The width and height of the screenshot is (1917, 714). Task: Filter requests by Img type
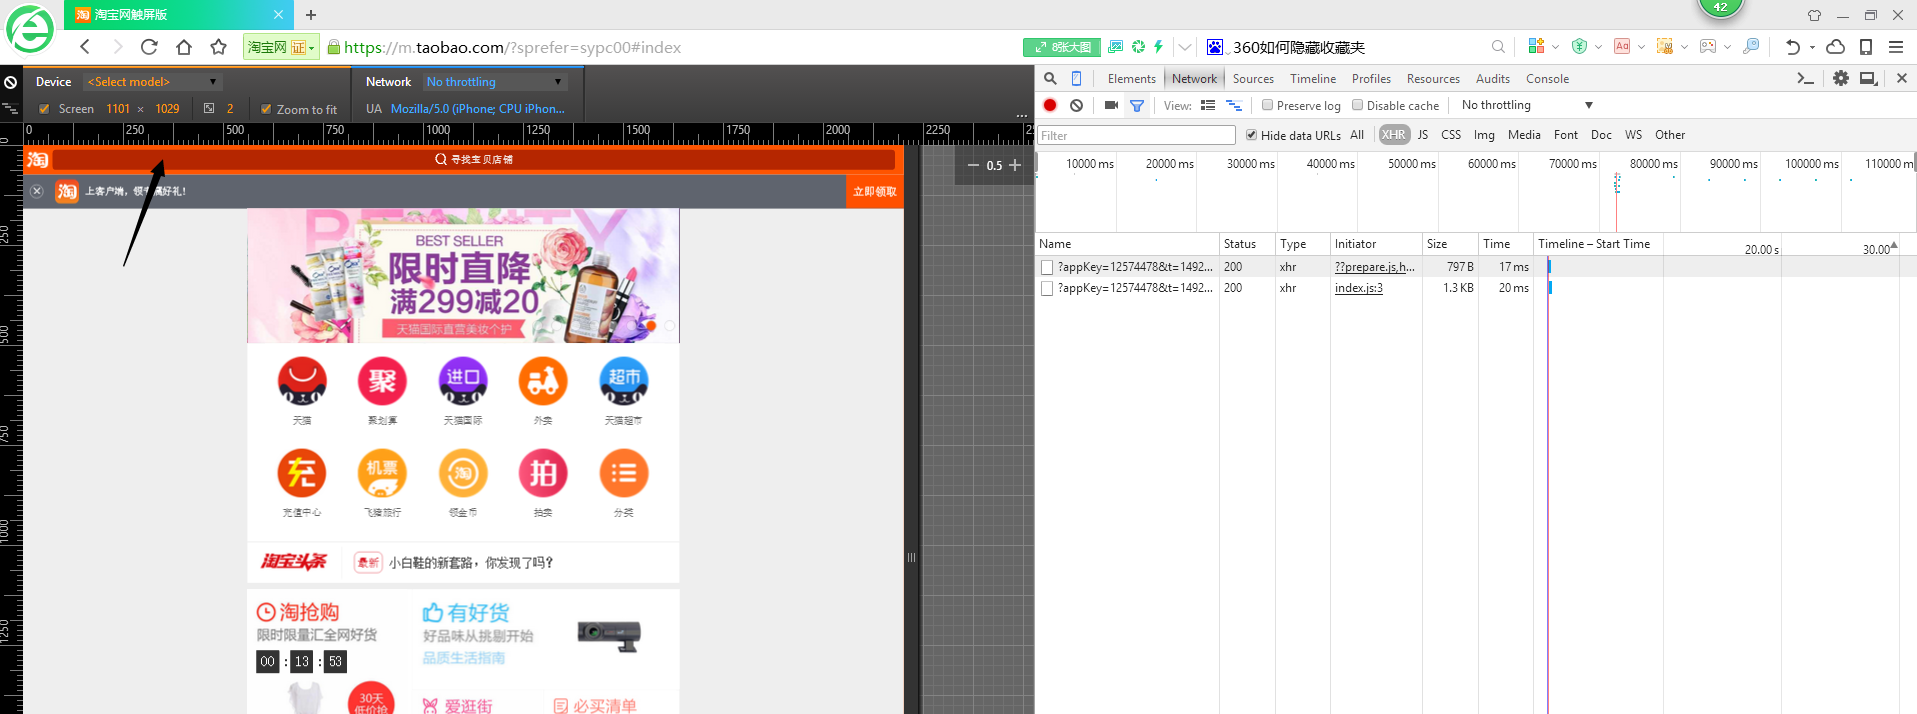[x=1484, y=135]
